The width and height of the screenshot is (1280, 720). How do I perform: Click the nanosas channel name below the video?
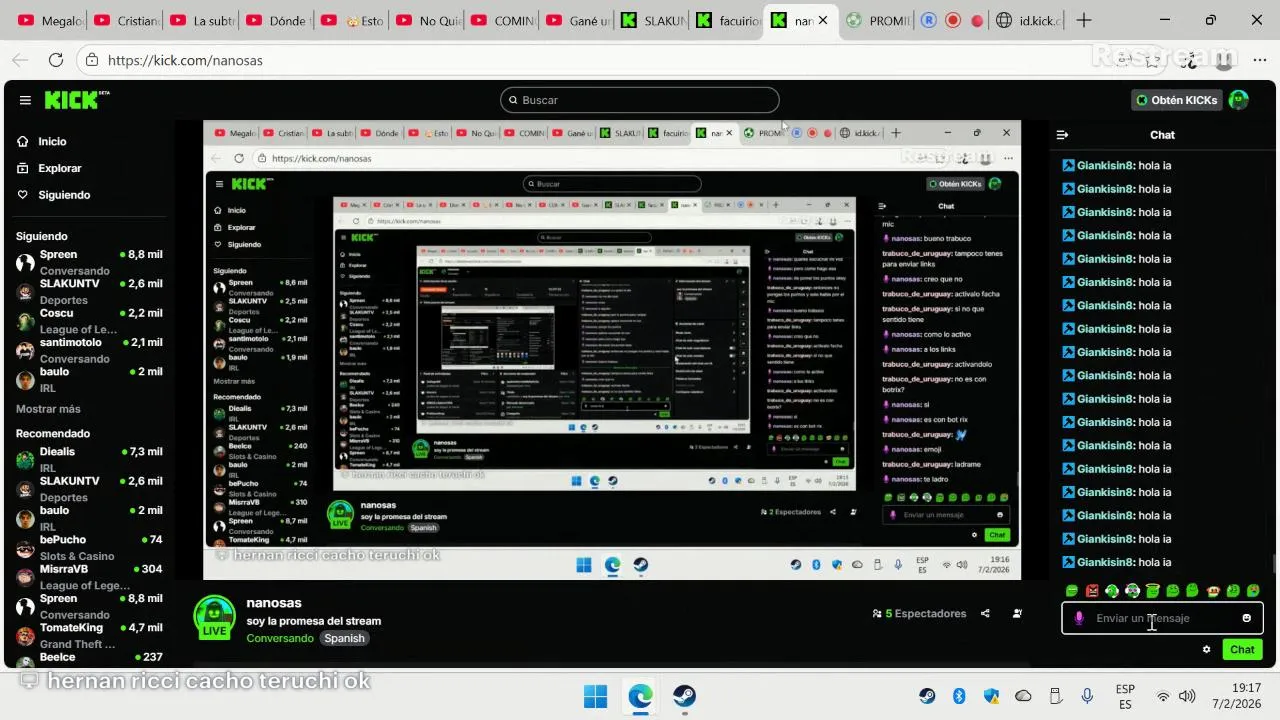tap(274, 603)
